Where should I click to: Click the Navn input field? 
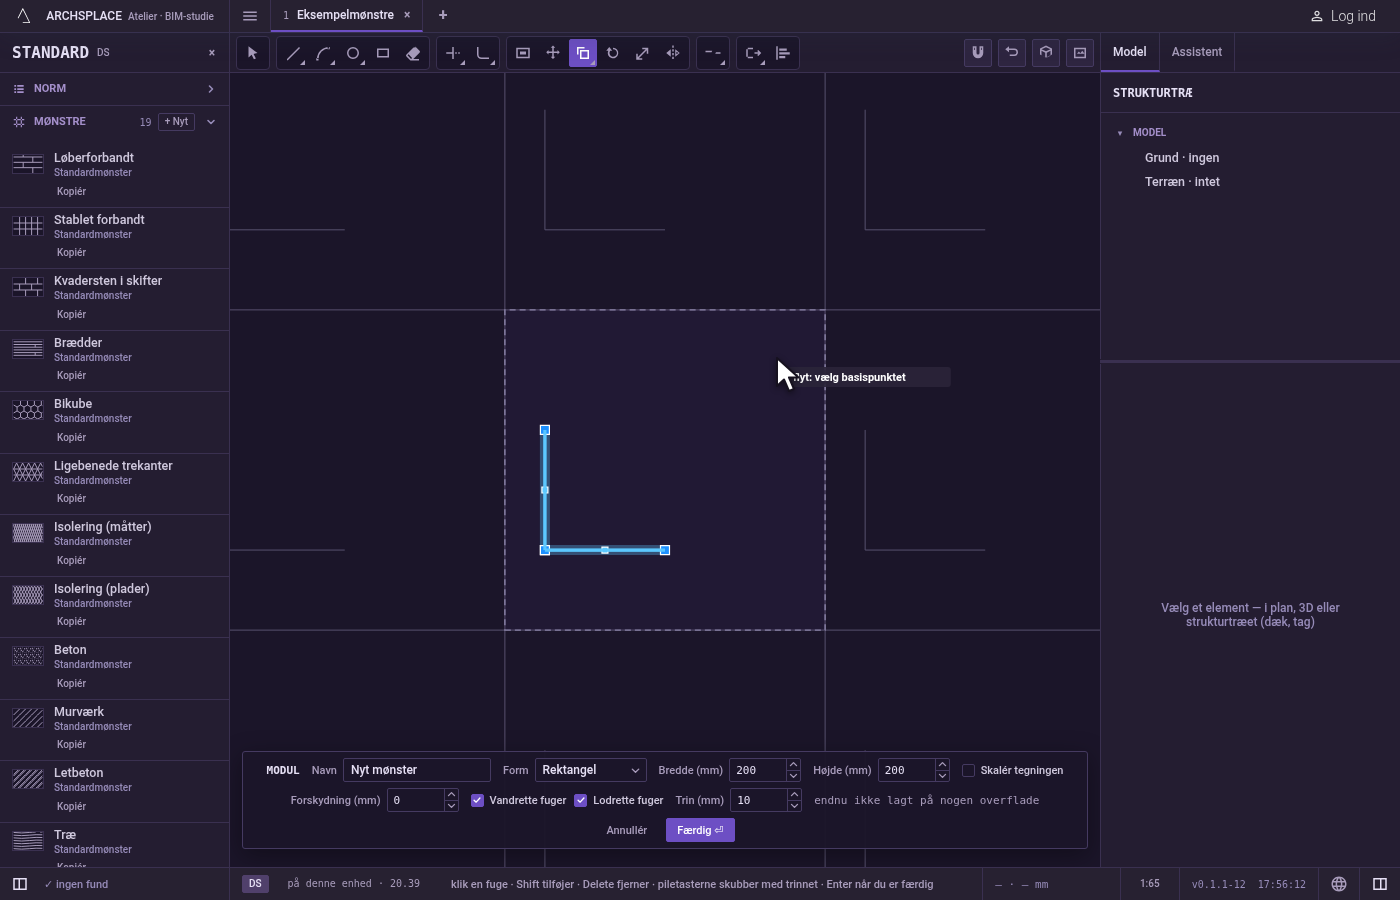point(417,770)
